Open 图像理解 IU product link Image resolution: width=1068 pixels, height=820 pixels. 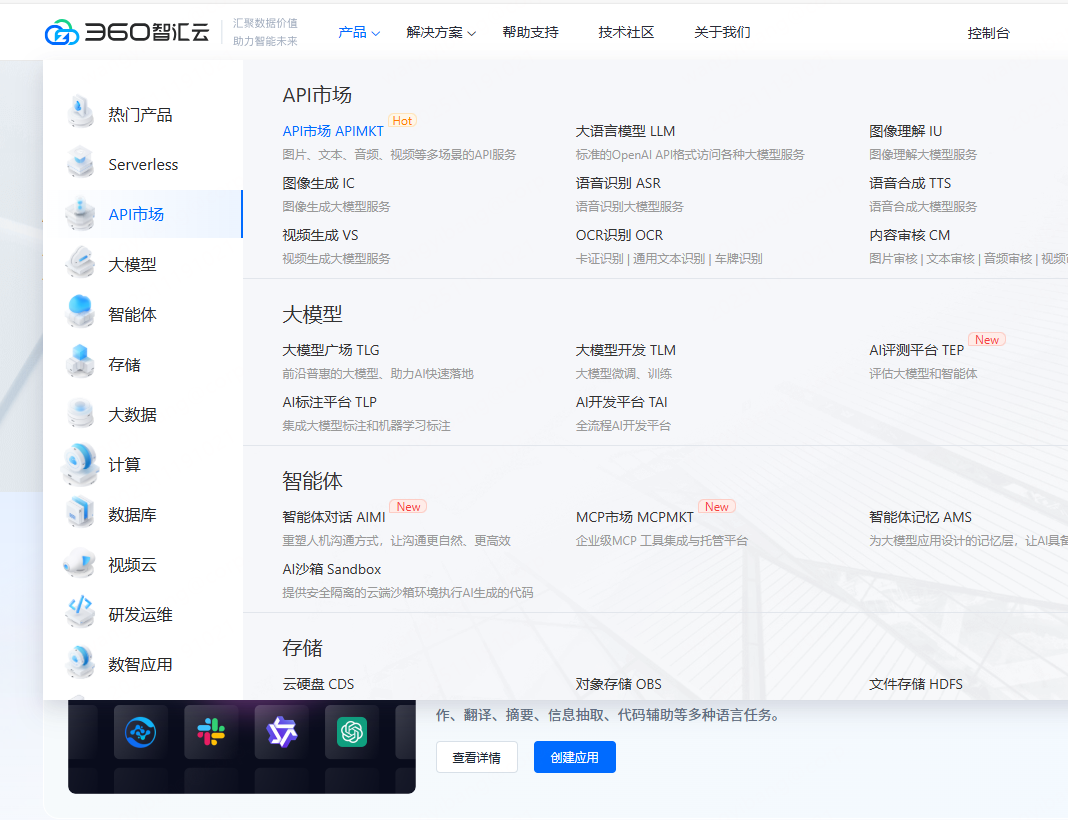[x=905, y=131]
